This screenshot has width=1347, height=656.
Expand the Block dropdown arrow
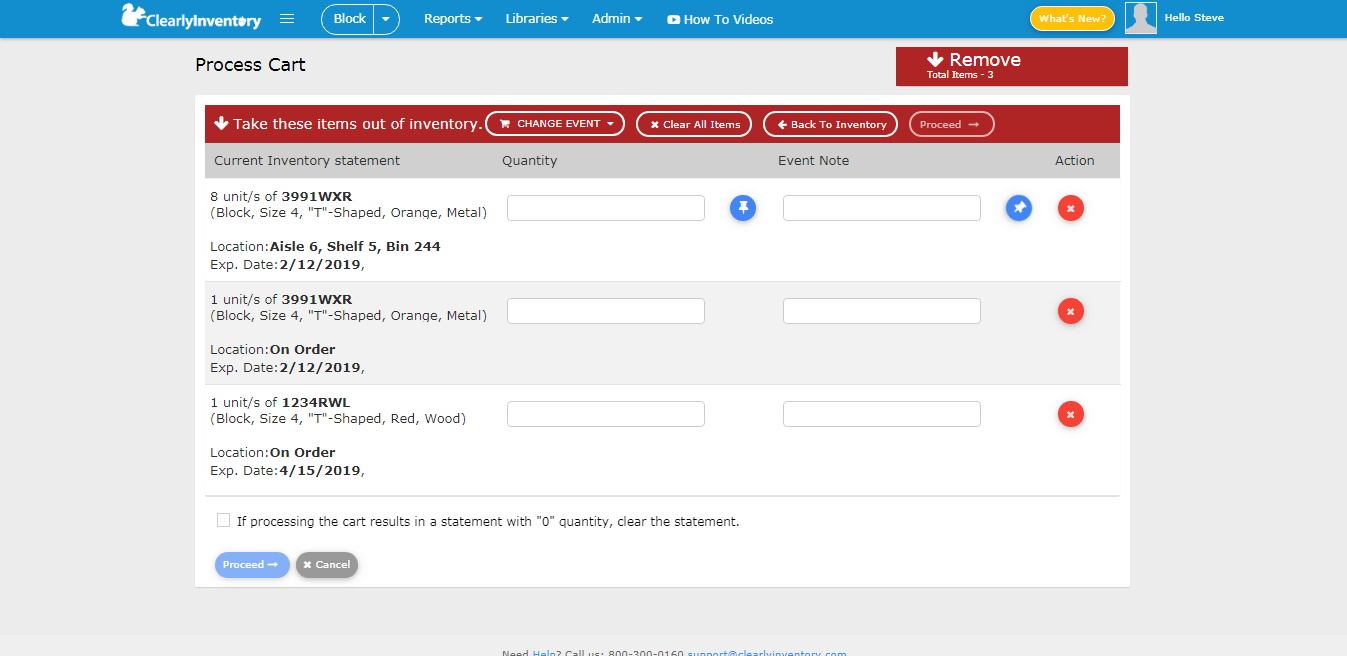coord(387,19)
